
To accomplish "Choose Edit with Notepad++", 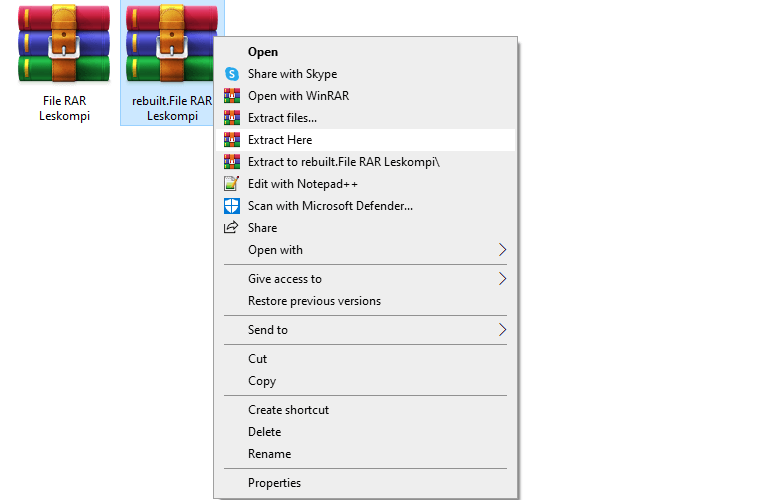I will (x=366, y=184).
